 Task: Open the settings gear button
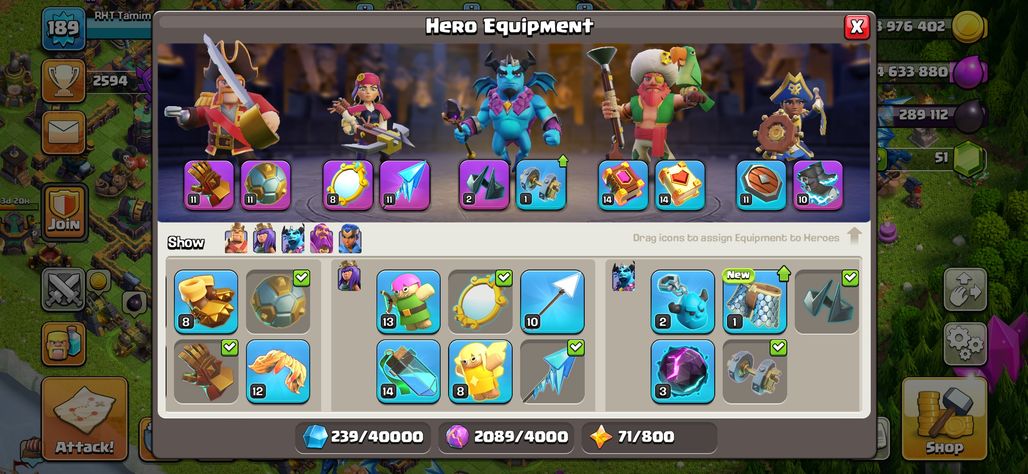(964, 344)
